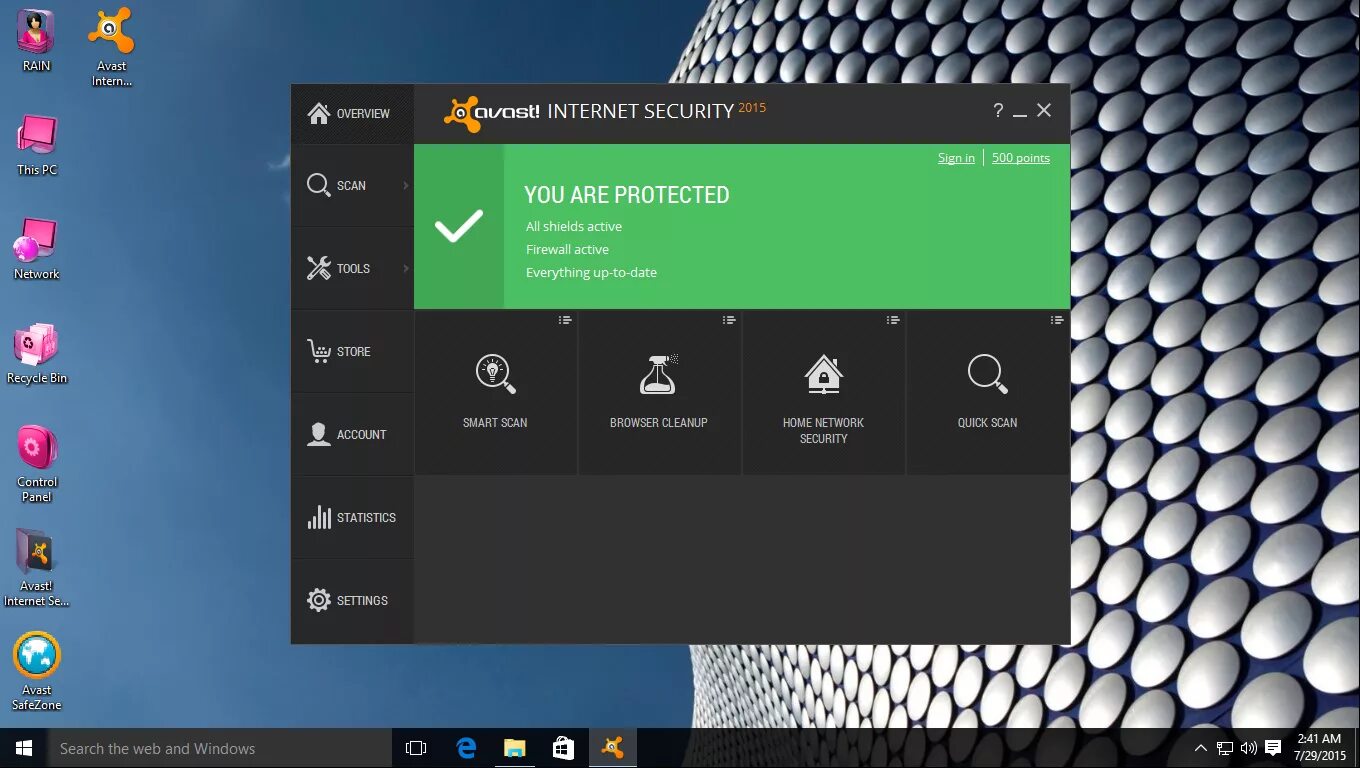Click the Avast taskbar button
This screenshot has height=768, width=1360.
[x=613, y=748]
